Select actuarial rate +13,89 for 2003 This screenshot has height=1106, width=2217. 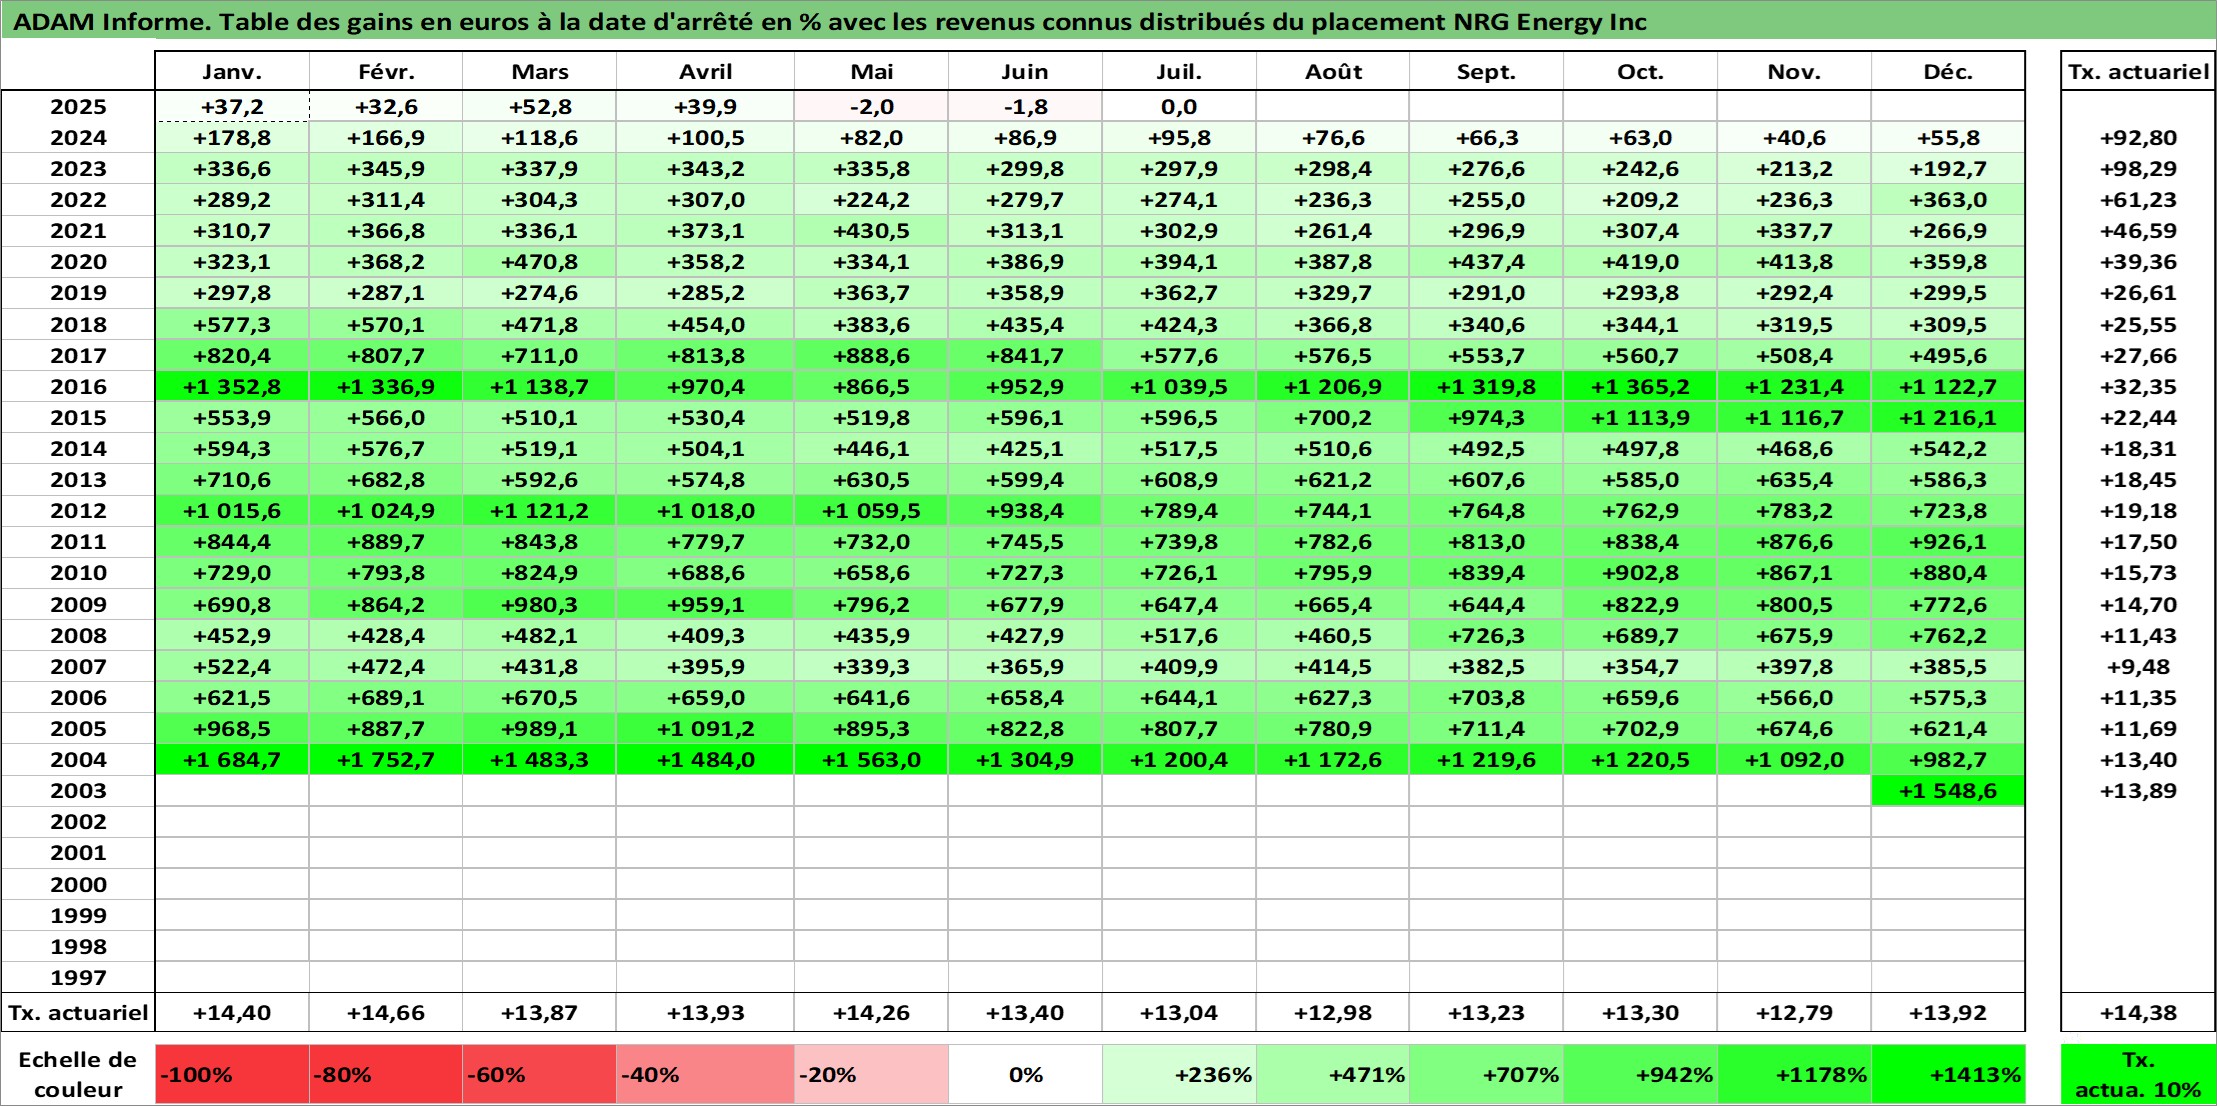coord(2138,791)
